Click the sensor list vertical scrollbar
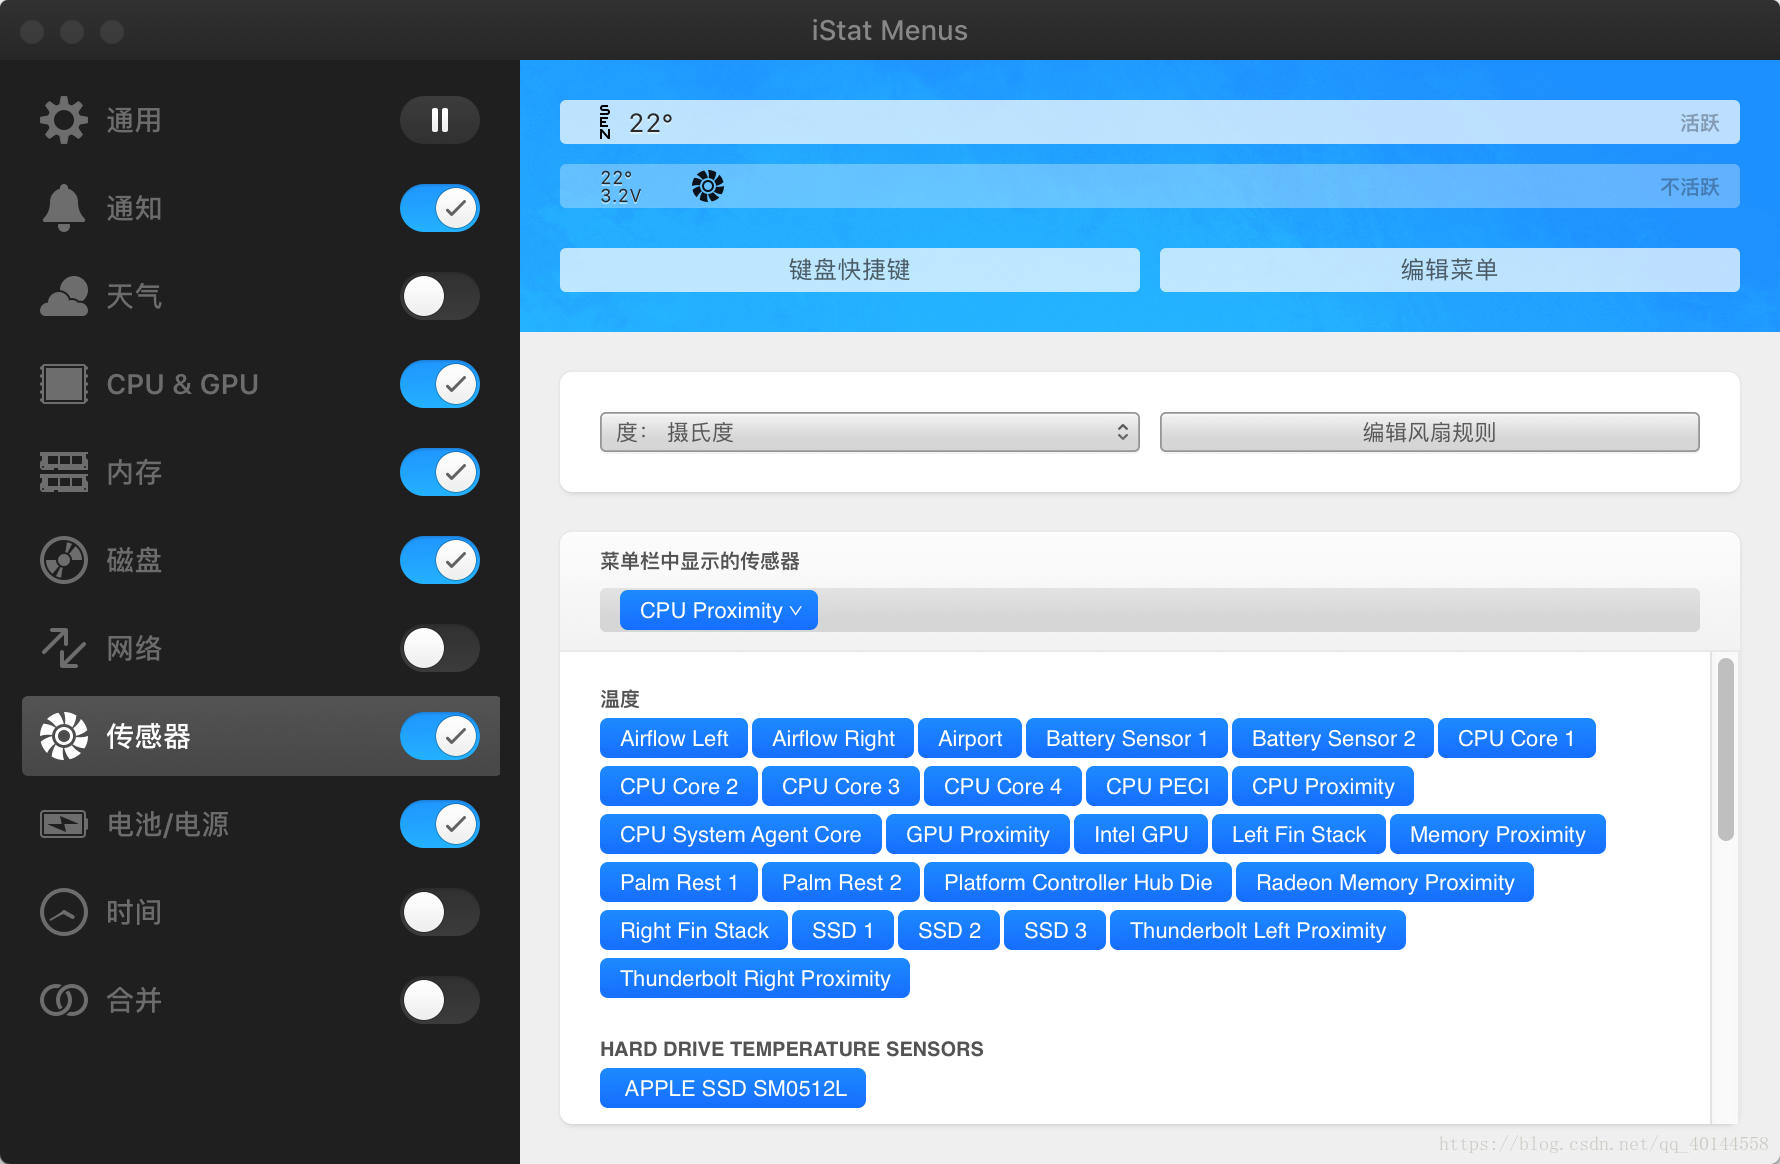1780x1164 pixels. pyautogui.click(x=1726, y=749)
